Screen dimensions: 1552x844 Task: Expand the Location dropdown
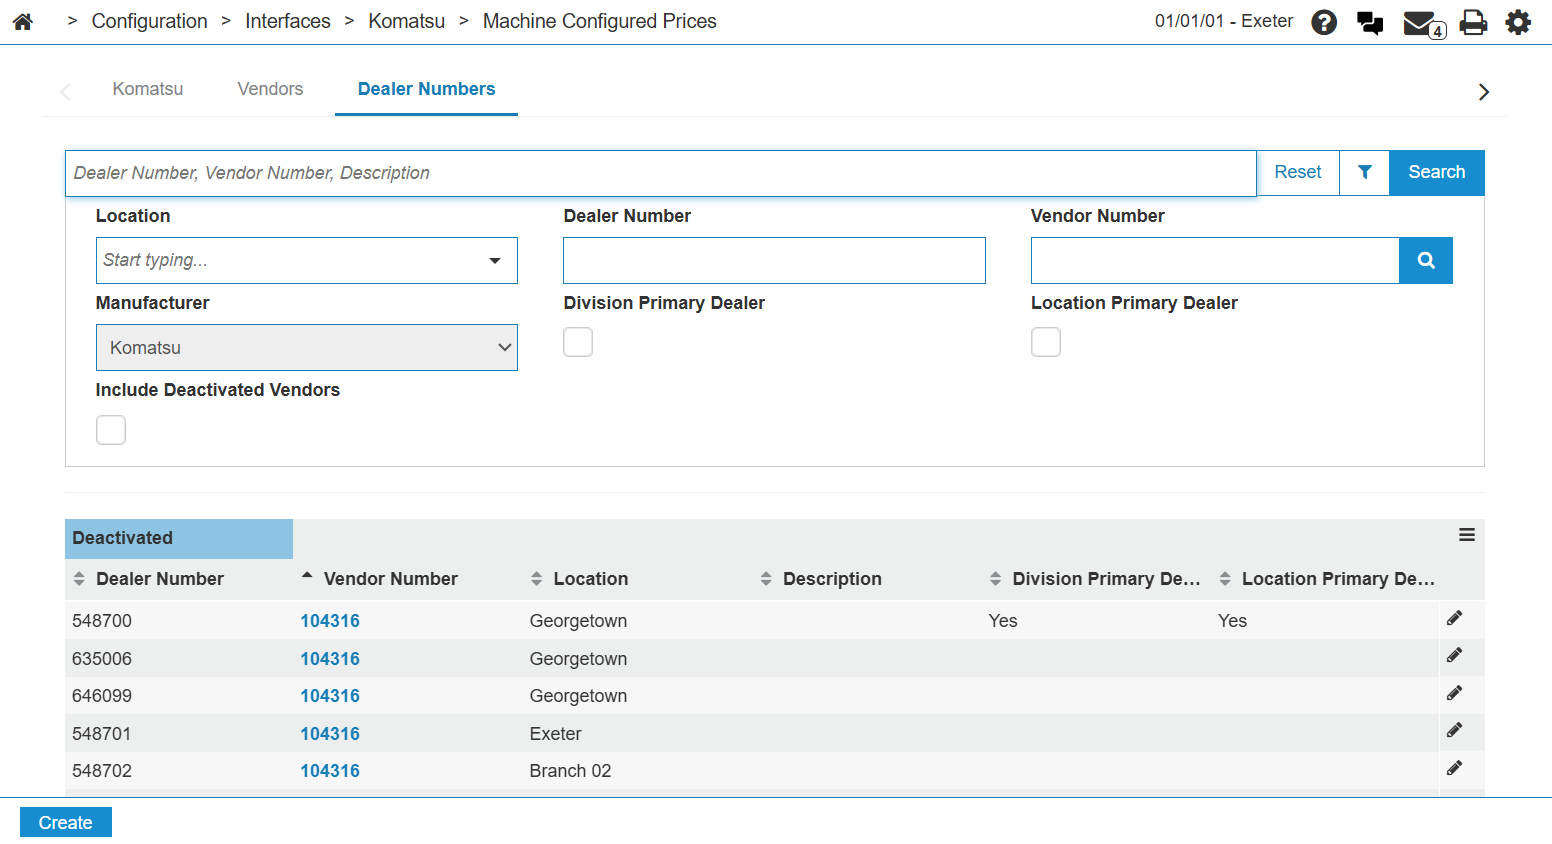click(x=494, y=260)
